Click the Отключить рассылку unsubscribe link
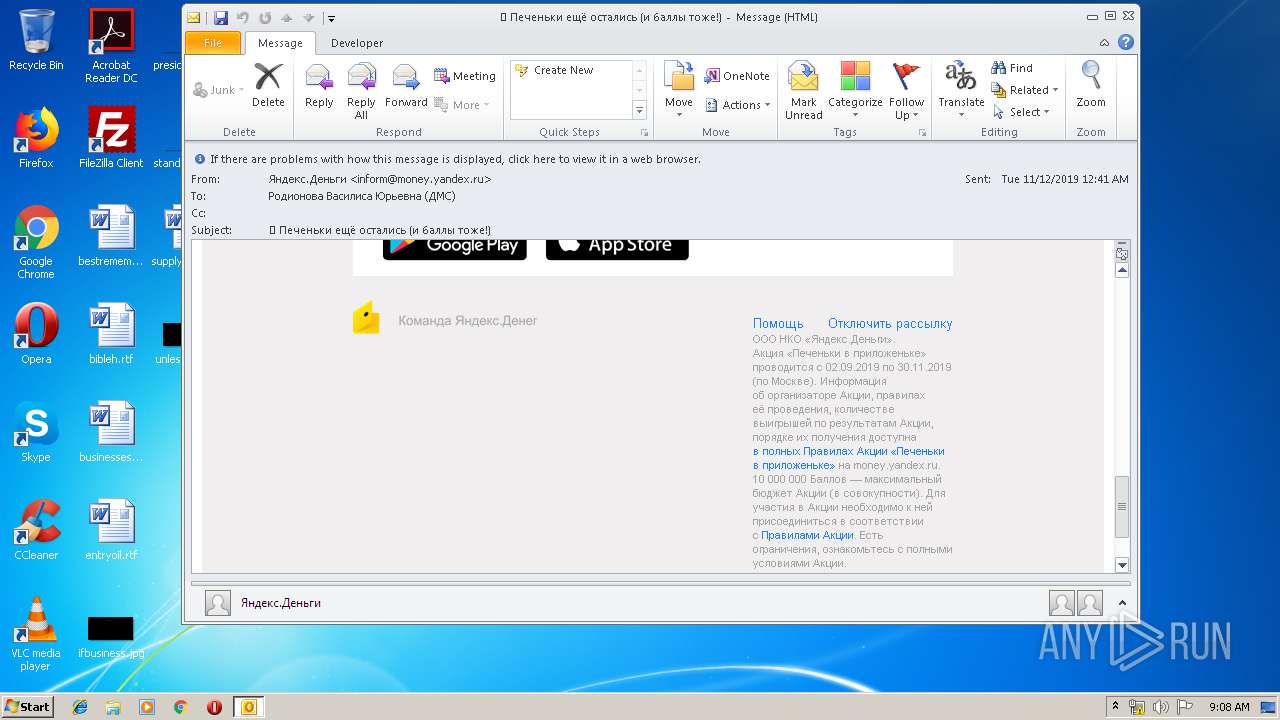 890,324
